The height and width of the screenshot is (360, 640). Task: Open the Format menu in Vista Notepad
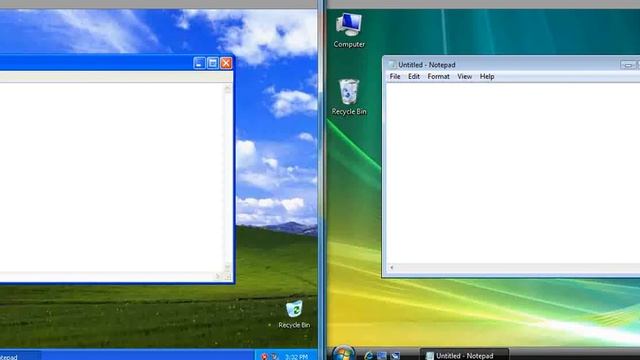coord(438,76)
